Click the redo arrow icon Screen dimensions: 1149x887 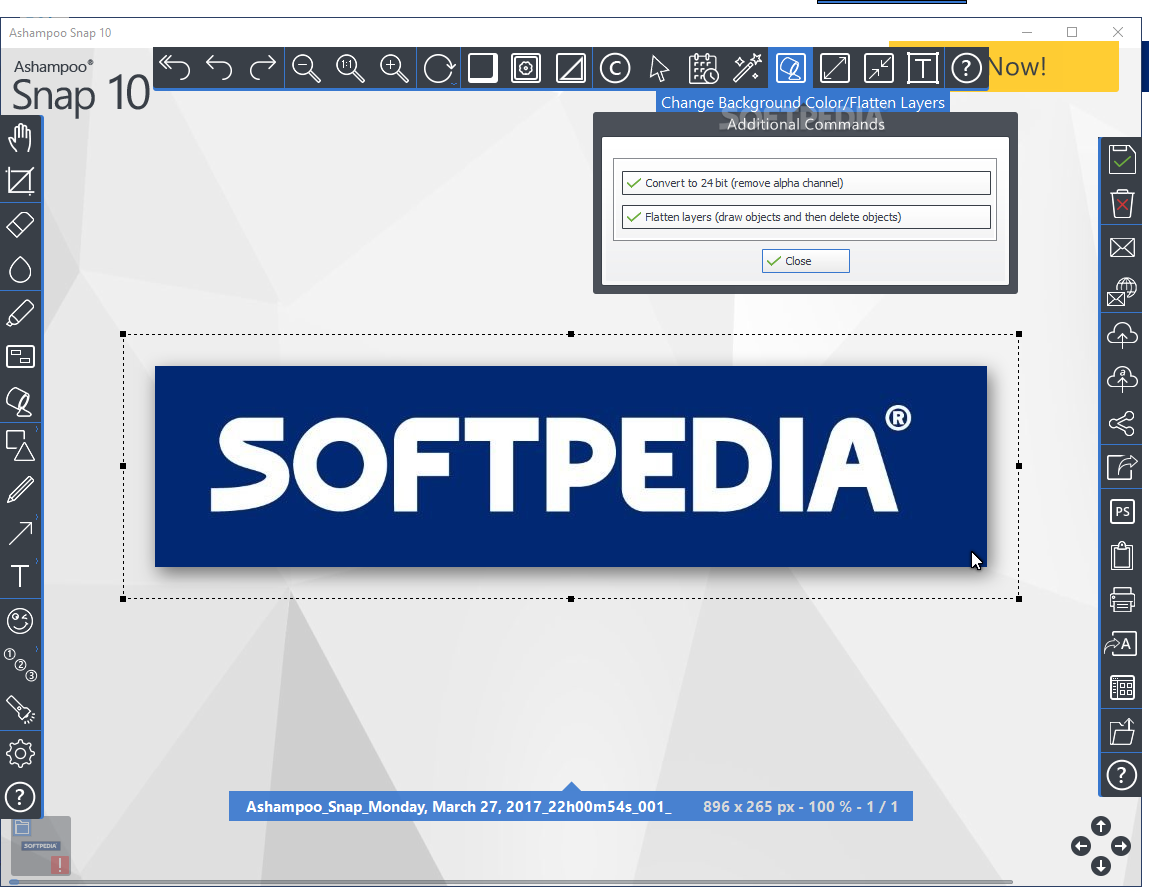click(262, 68)
